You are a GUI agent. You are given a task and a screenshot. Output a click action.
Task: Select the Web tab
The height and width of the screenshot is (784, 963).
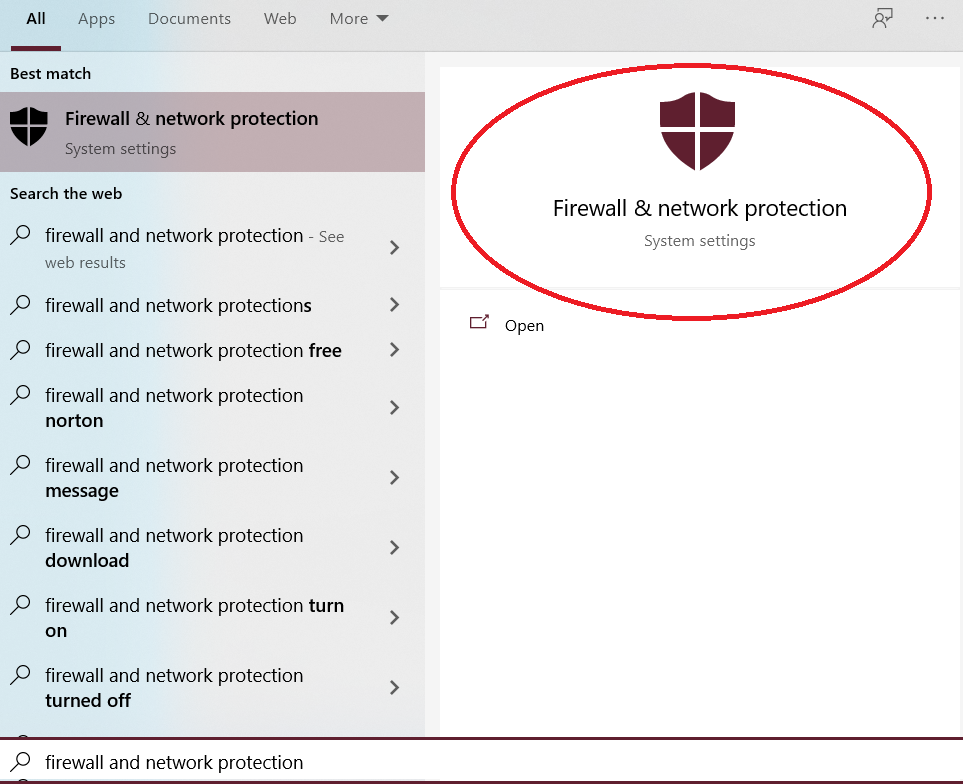click(280, 19)
